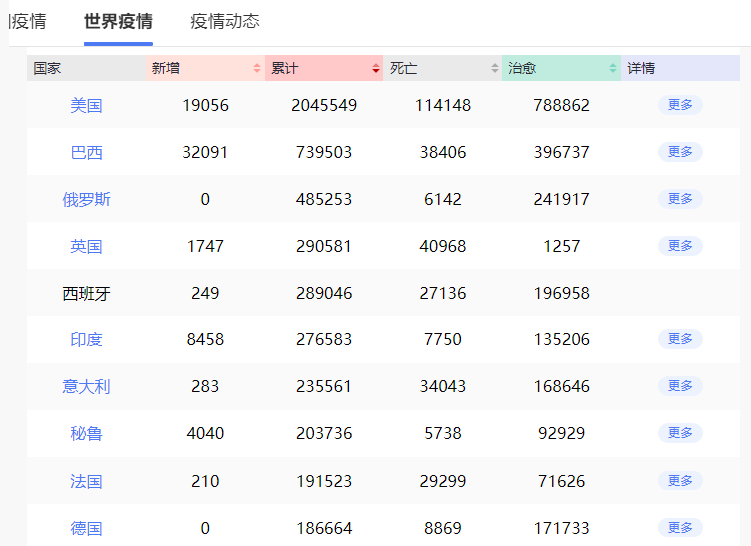Sort by the 累计 column arrows
751x546 pixels.
pyautogui.click(x=376, y=68)
